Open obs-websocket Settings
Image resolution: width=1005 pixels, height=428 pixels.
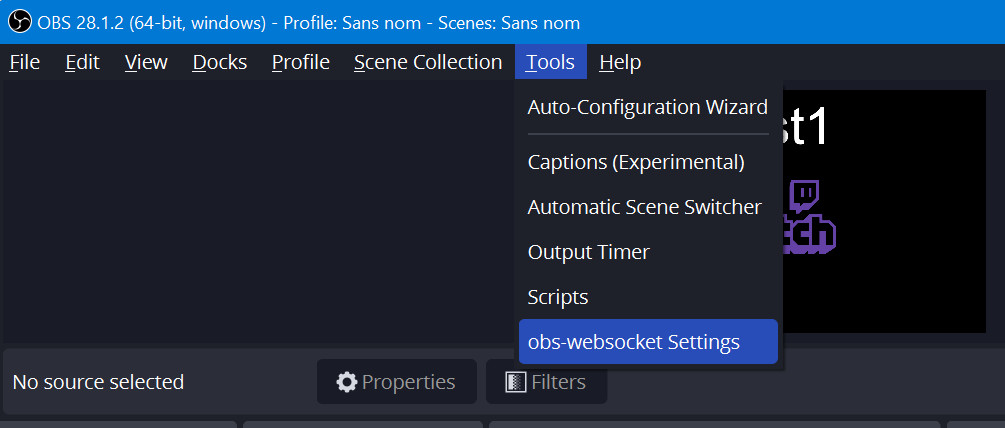pyautogui.click(x=648, y=342)
